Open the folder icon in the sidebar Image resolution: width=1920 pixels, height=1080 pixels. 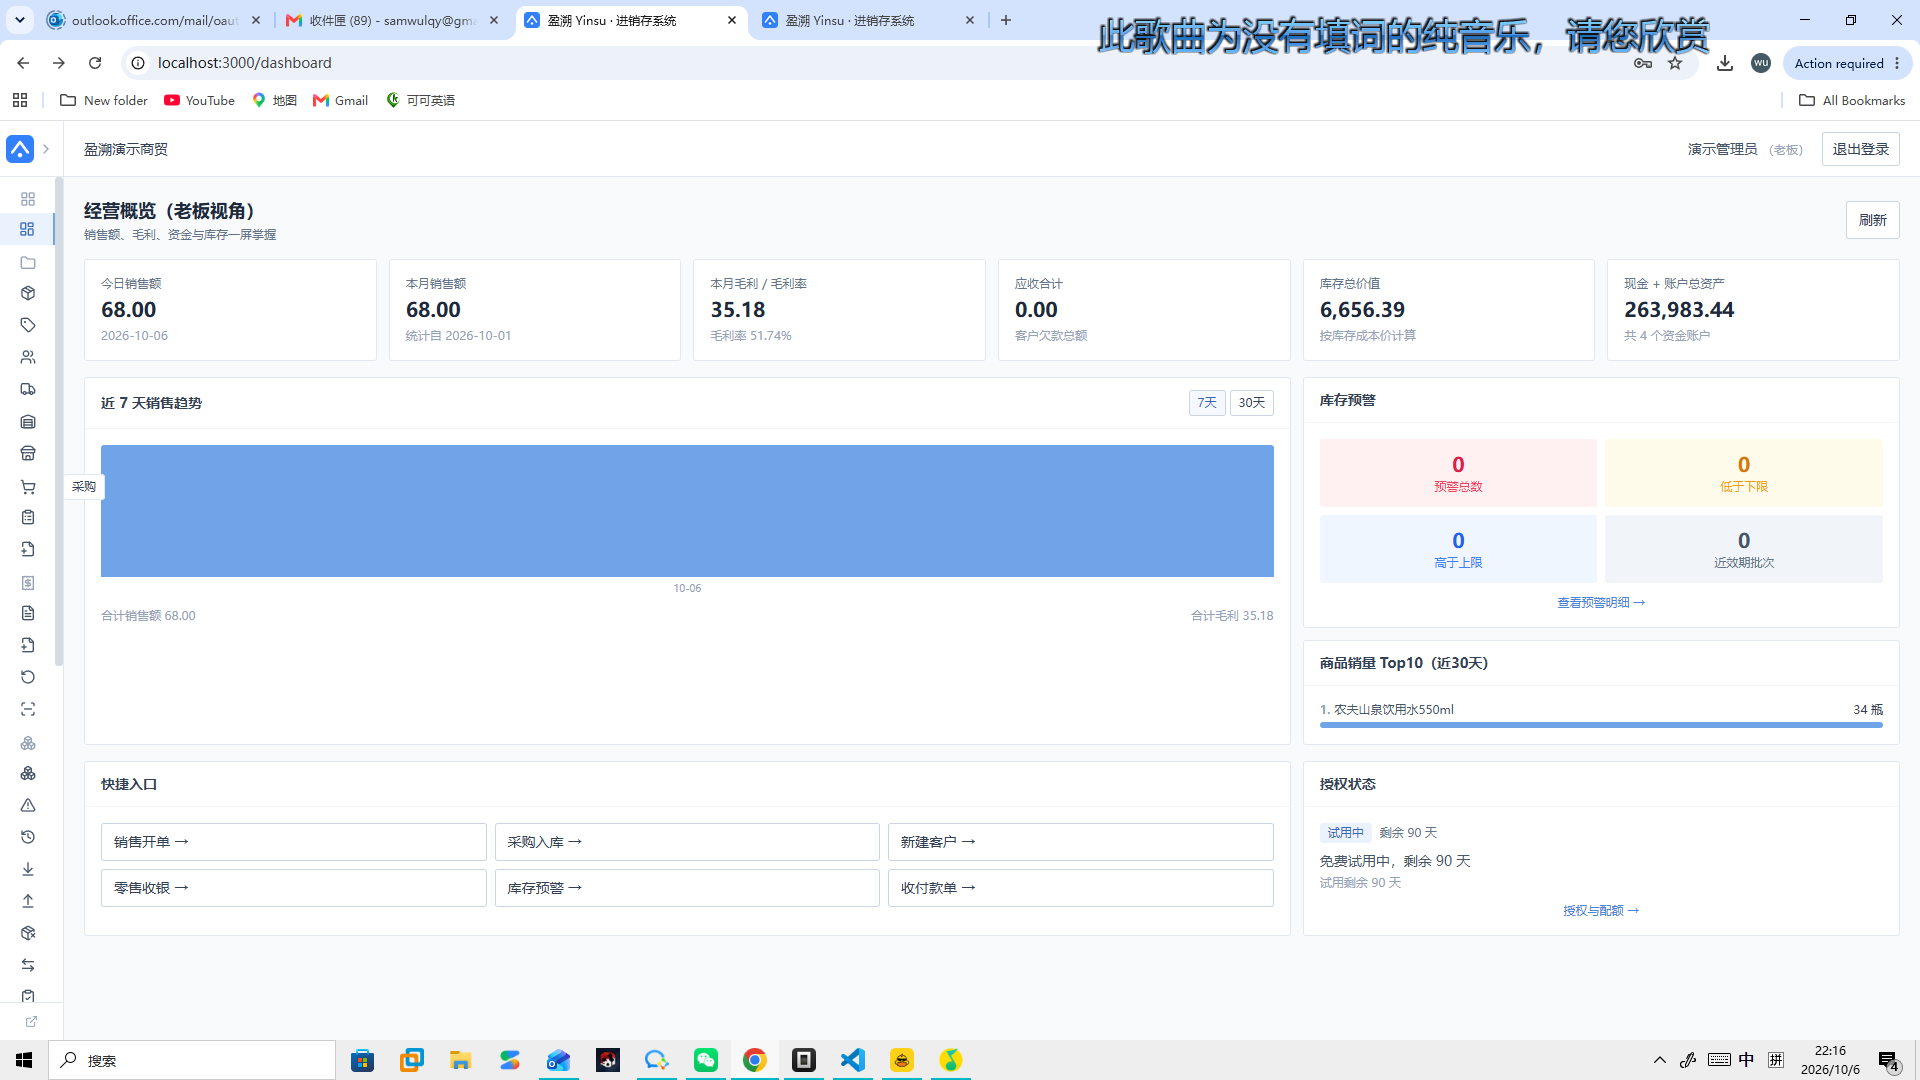pyautogui.click(x=28, y=263)
